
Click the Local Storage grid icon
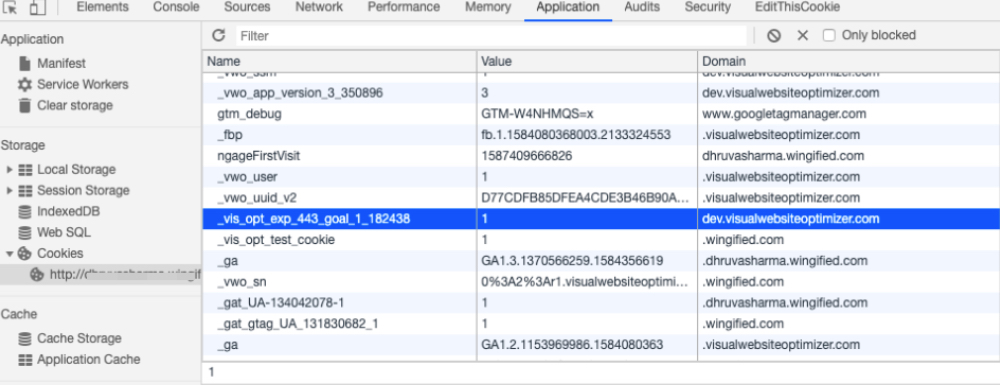[25, 170]
